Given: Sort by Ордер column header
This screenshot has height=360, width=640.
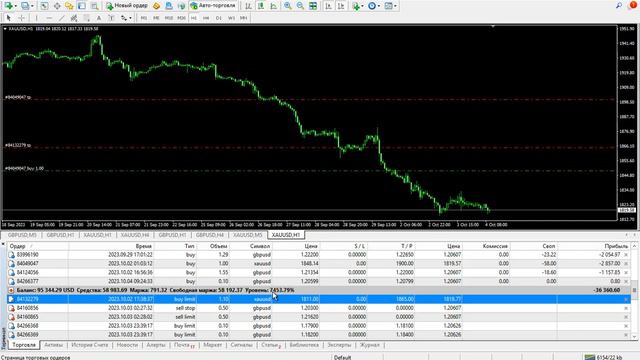Looking at the screenshot, I should [x=18, y=246].
